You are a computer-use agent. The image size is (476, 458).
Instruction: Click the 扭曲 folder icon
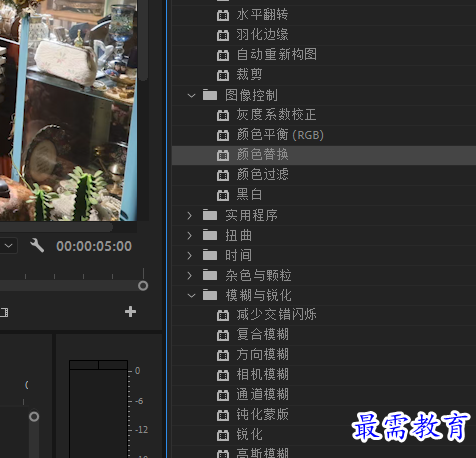[x=210, y=235]
